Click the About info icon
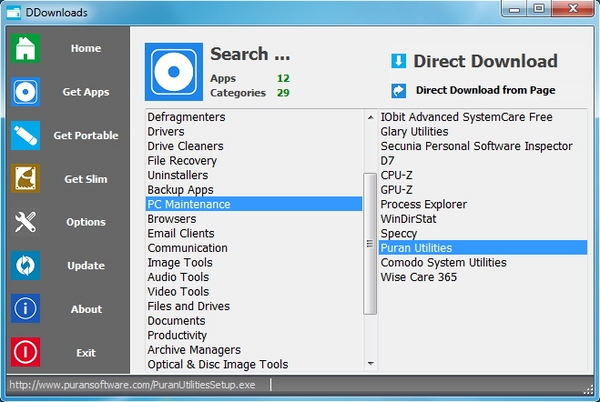This screenshot has width=600, height=402. [25, 309]
